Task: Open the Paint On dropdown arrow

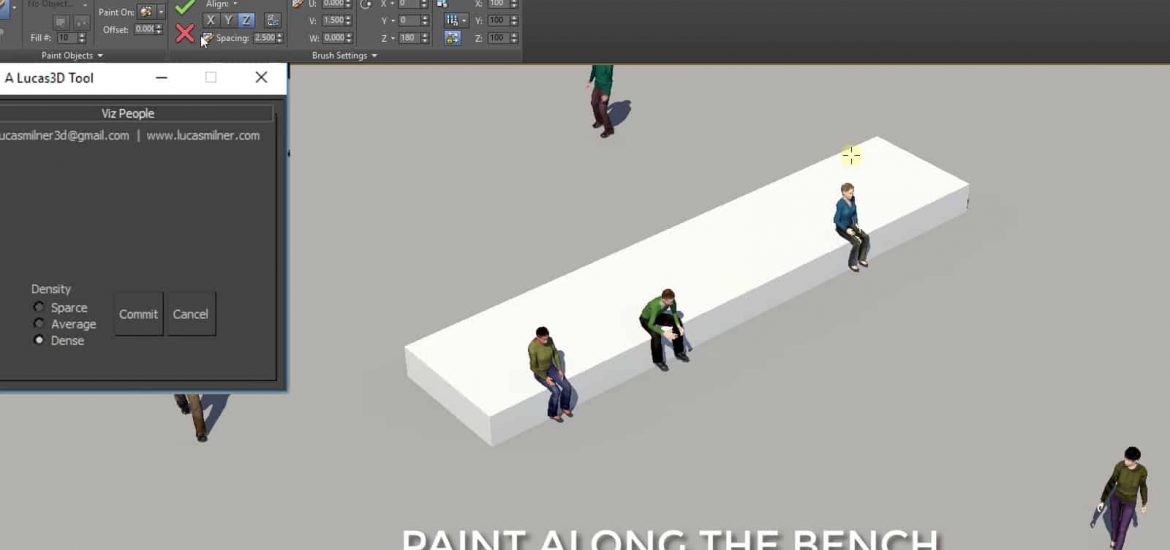Action: click(x=161, y=12)
